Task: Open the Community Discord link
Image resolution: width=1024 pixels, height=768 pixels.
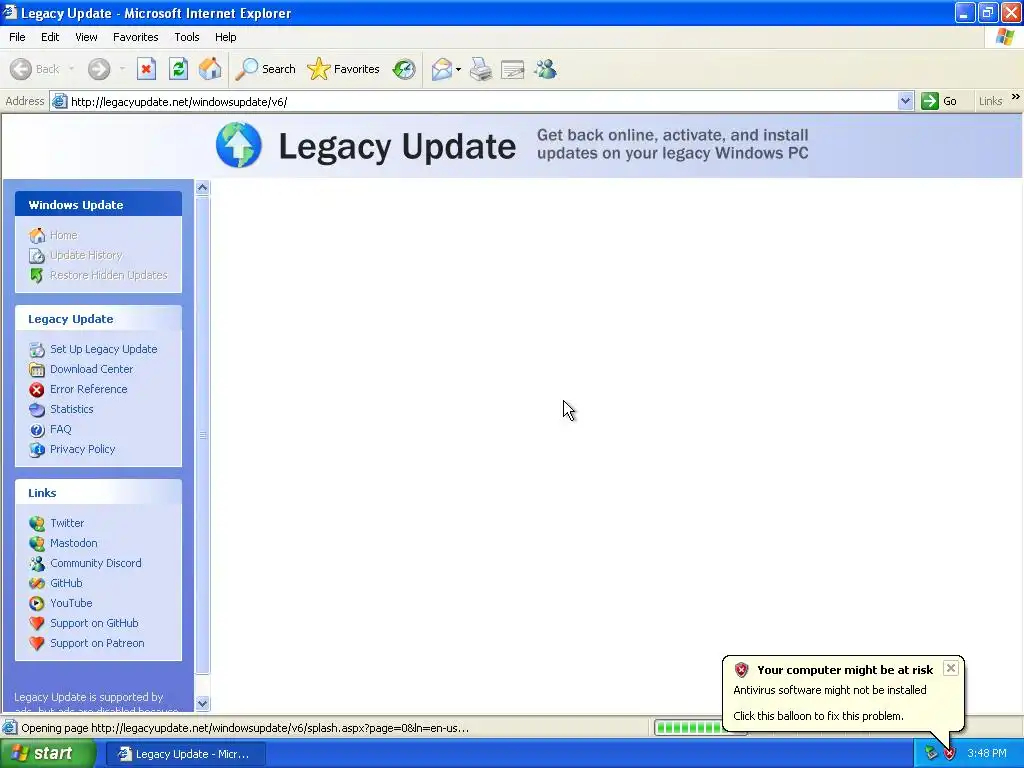Action: (96, 564)
